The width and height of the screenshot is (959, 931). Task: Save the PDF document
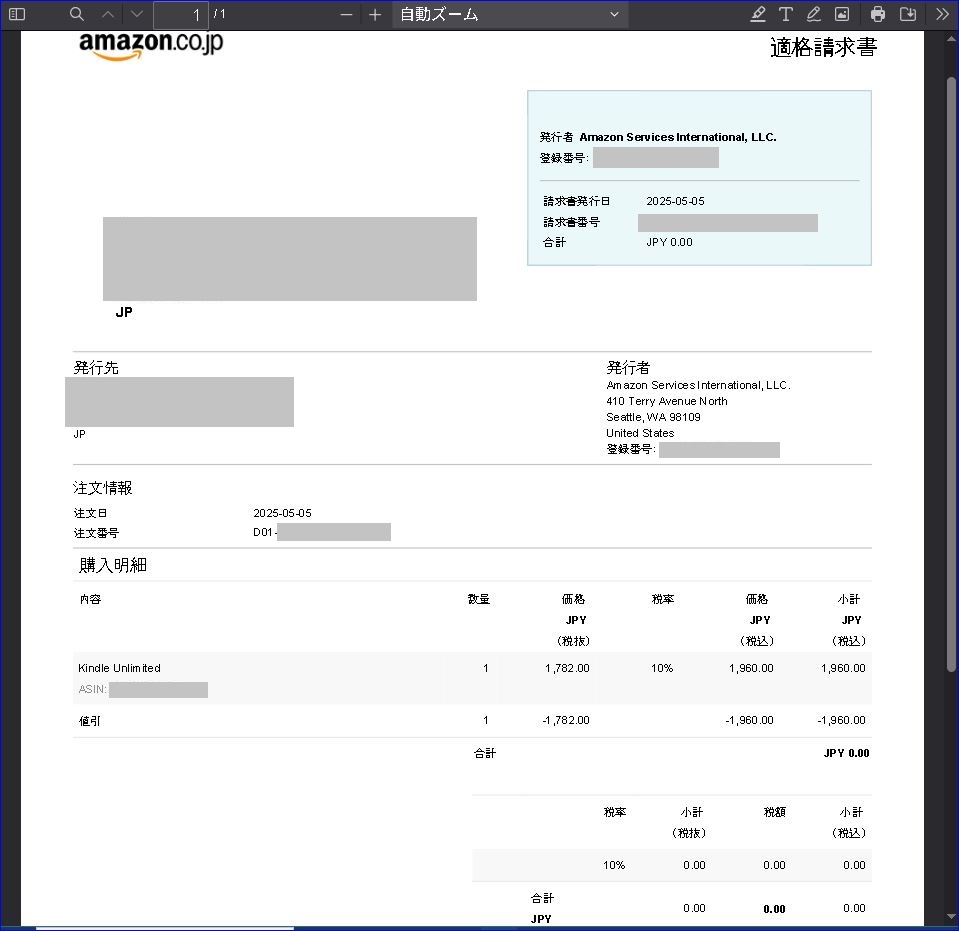click(908, 14)
